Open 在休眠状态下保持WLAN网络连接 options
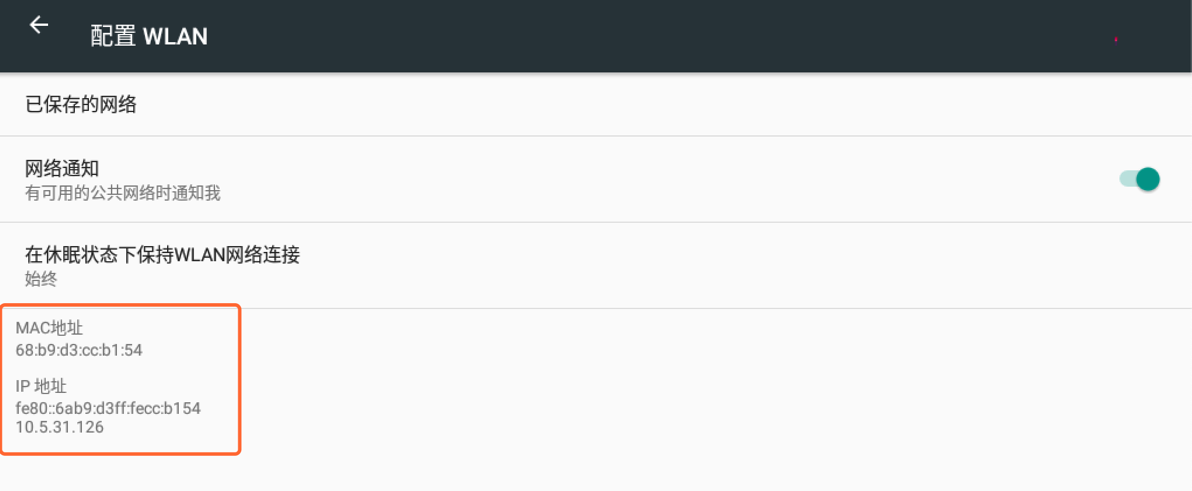This screenshot has height=491, width=1192. click(x=162, y=255)
